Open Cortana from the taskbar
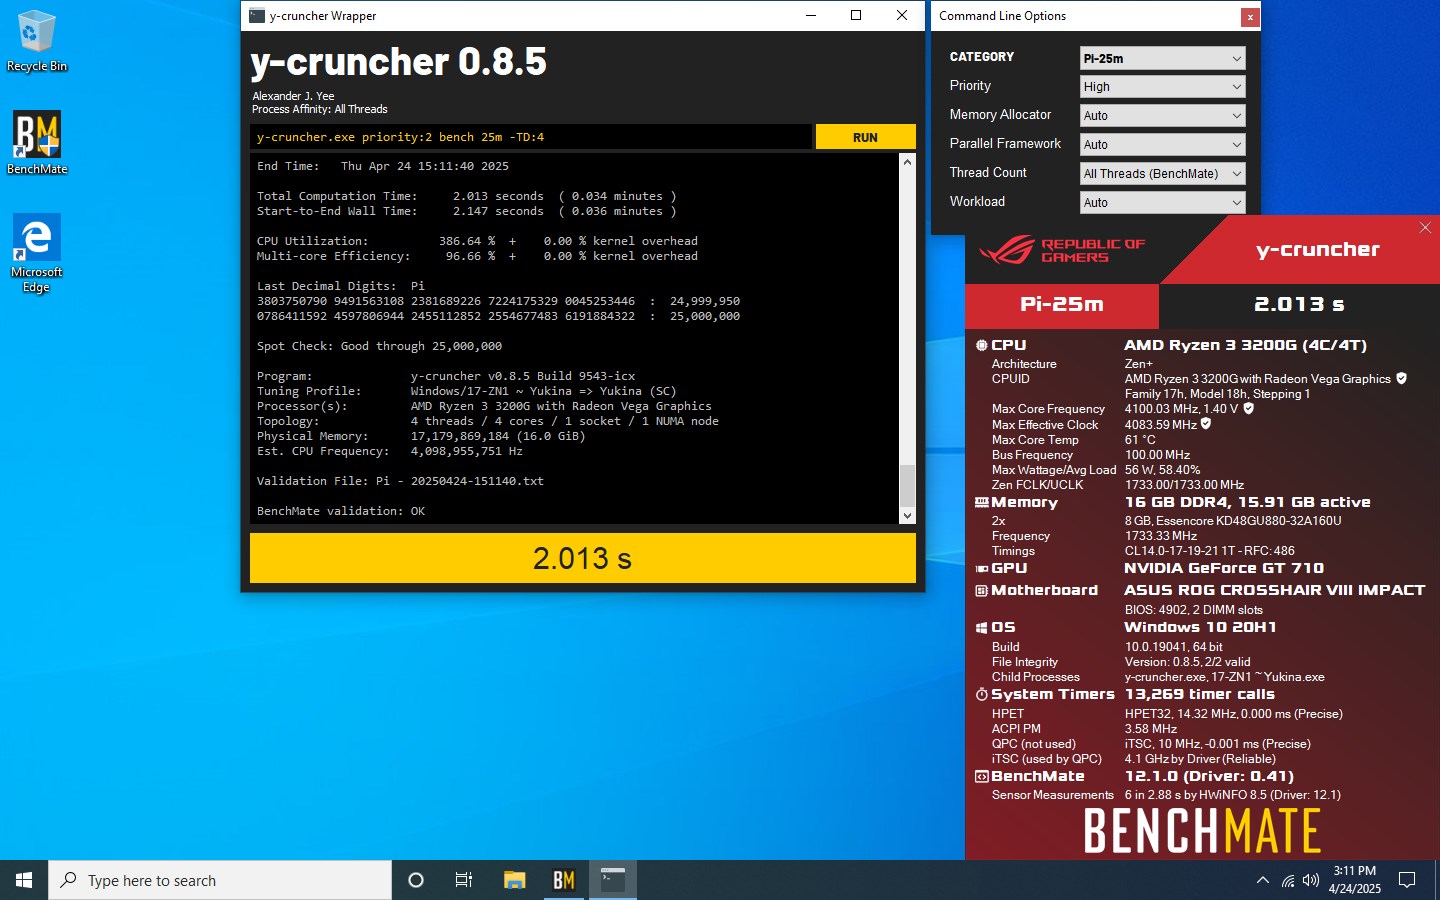This screenshot has height=900, width=1440. 416,880
